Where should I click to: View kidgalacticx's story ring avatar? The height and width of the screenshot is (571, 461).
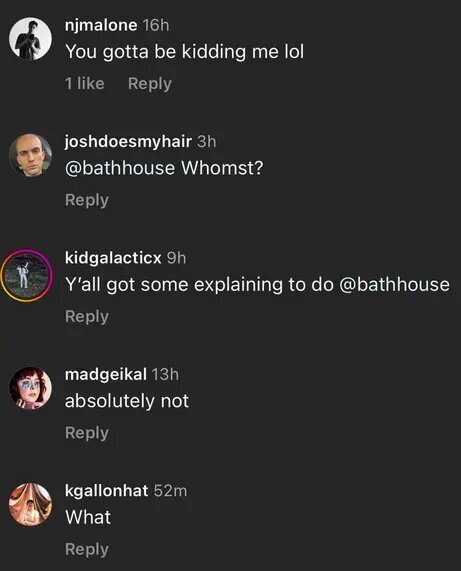(x=26, y=276)
